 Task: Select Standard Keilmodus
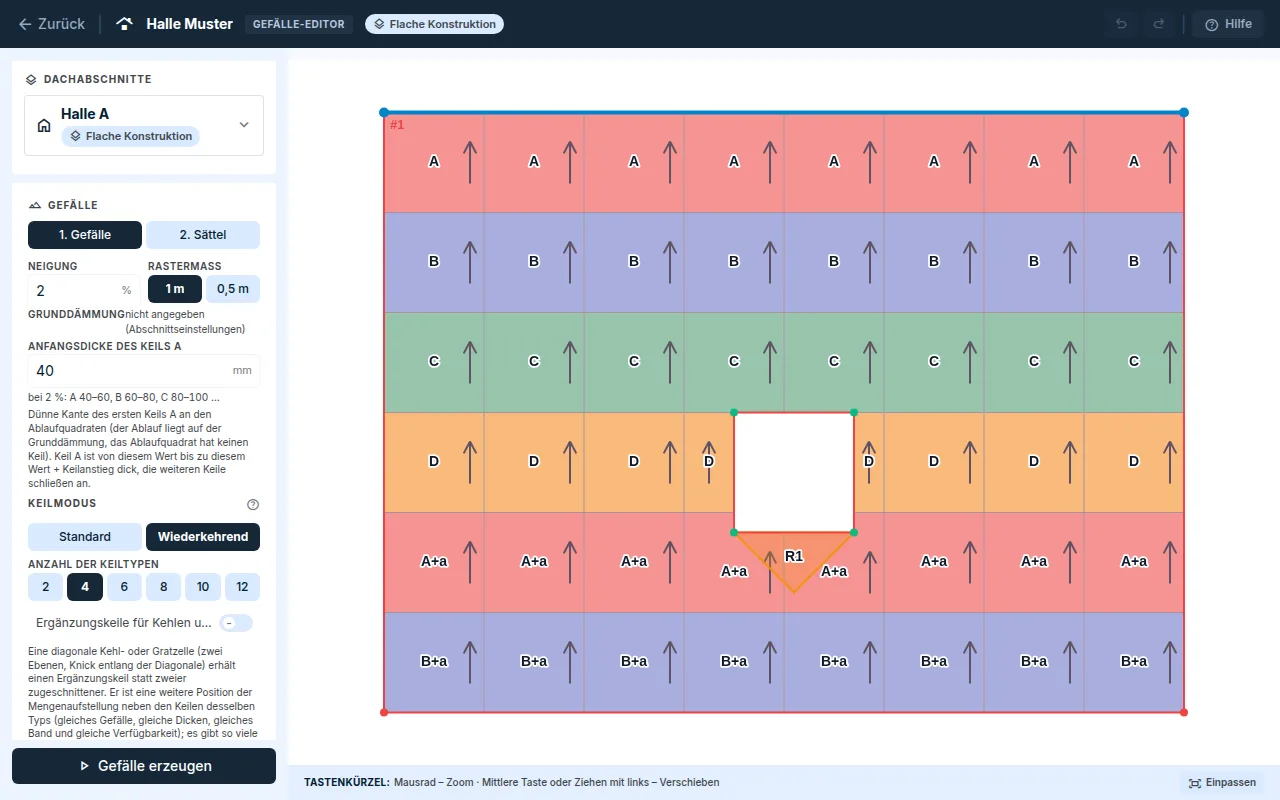pyautogui.click(x=85, y=537)
